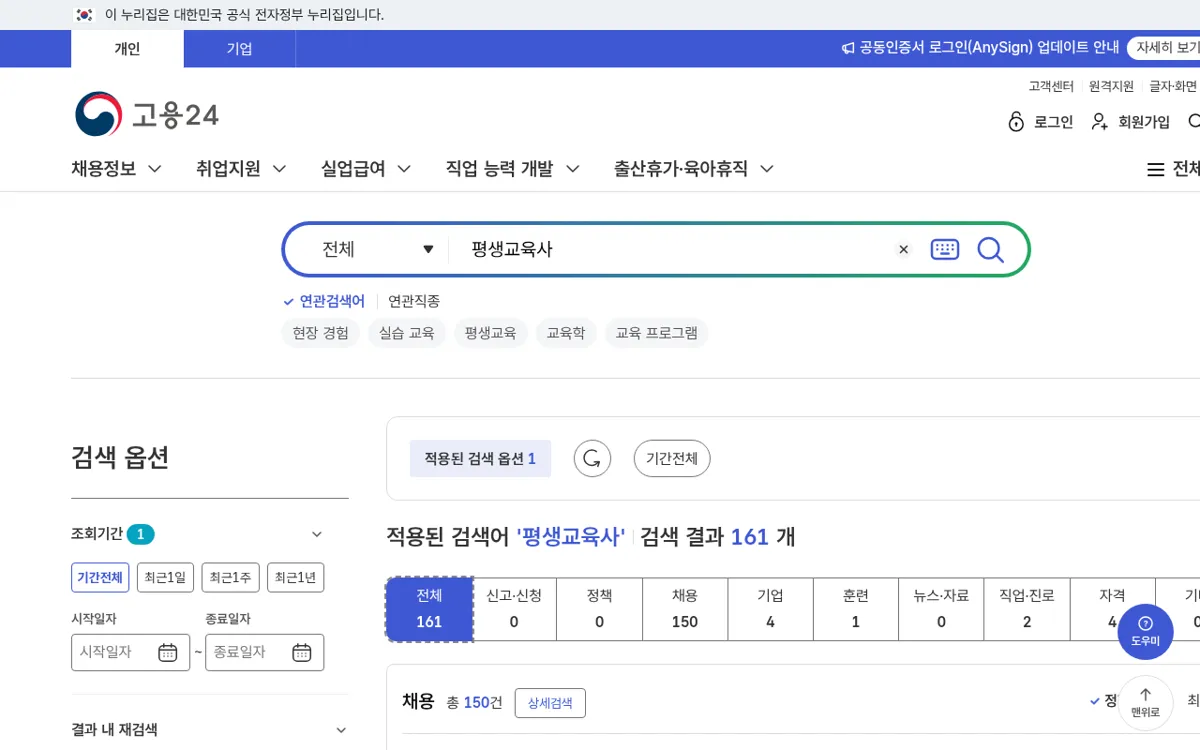Select the 뉴스·자료 results tab
Image resolution: width=1200 pixels, height=750 pixels.
[x=941, y=609]
